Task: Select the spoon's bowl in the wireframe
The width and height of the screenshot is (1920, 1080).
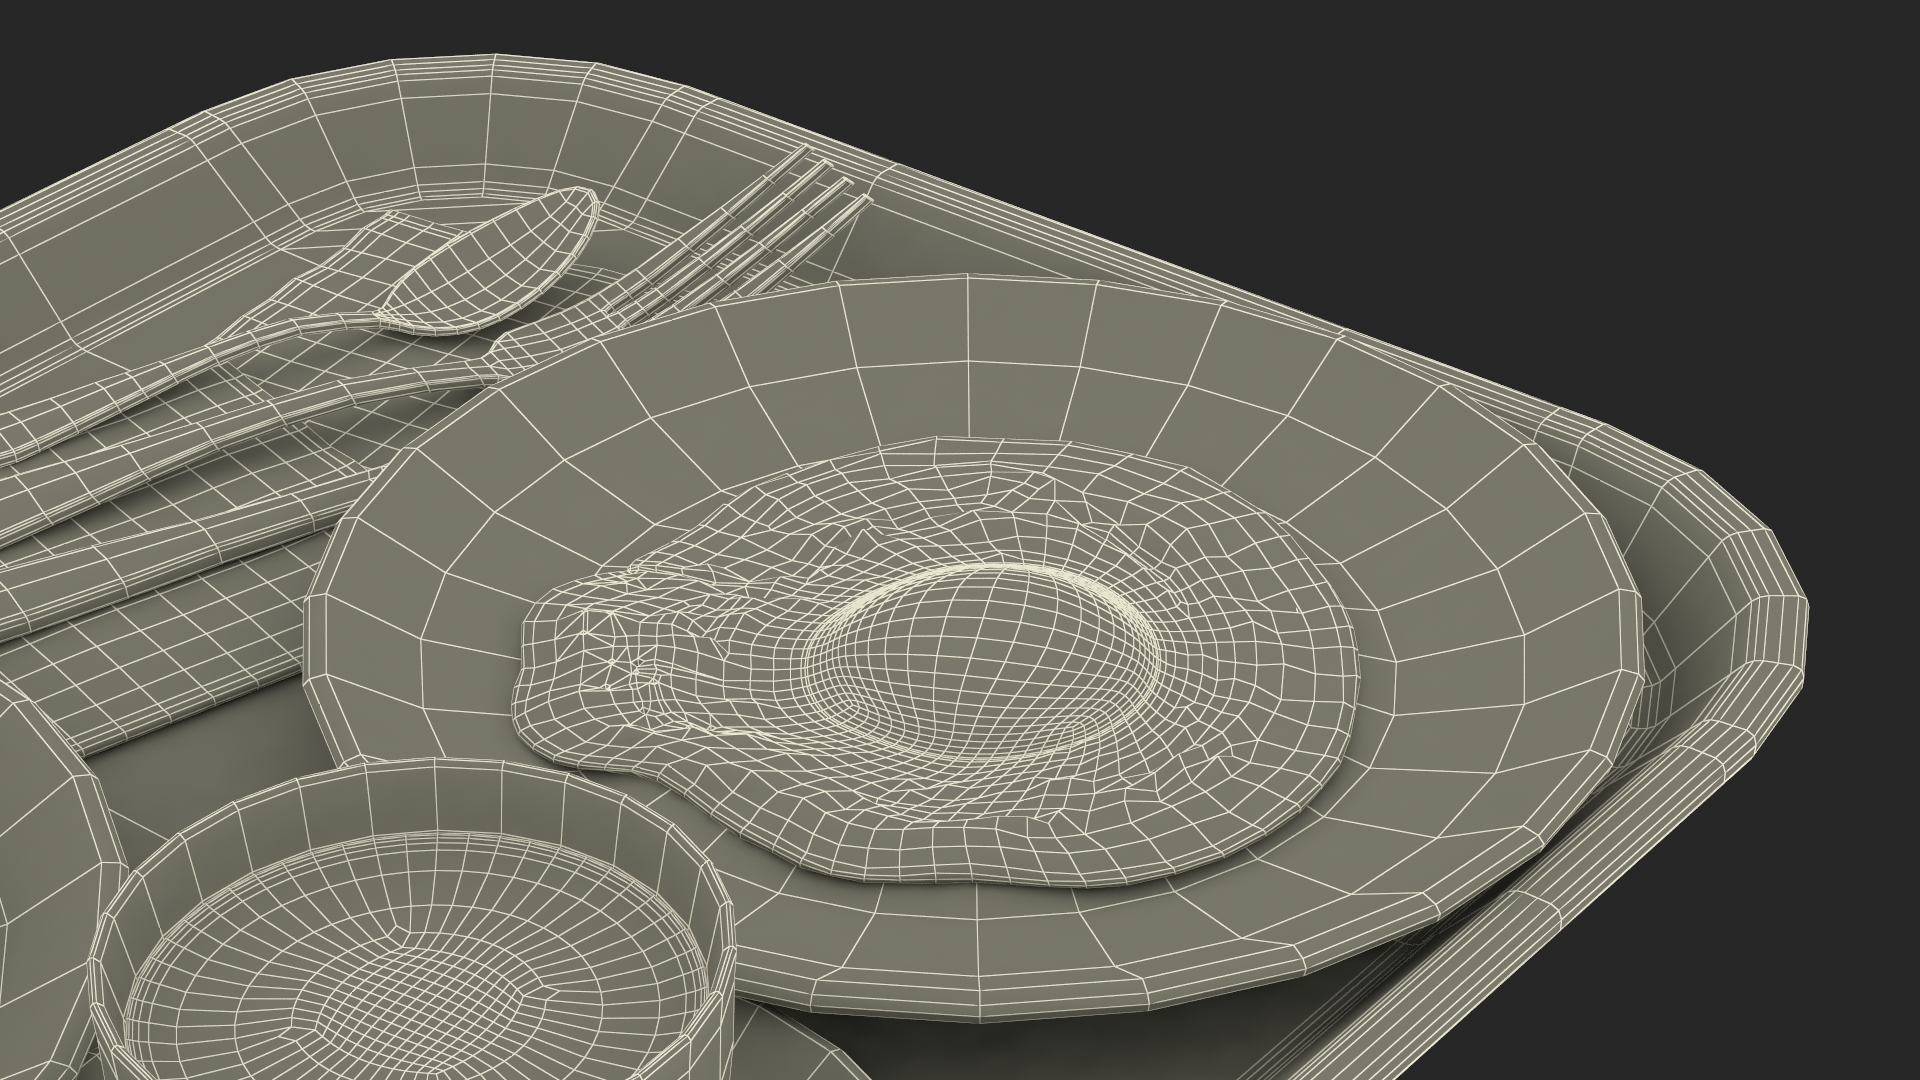Action: tap(487, 262)
